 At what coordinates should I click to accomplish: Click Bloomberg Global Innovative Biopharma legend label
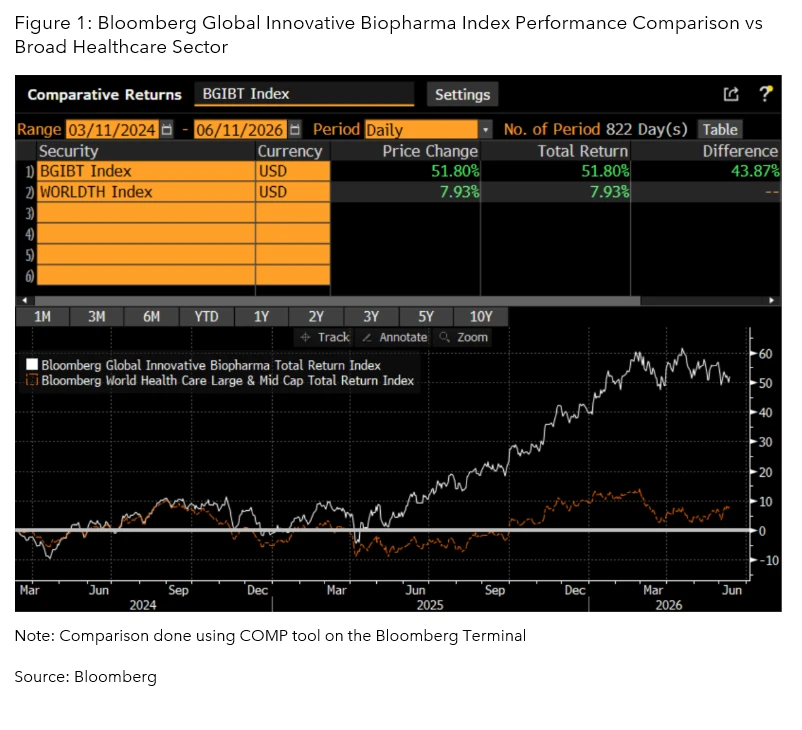(211, 365)
